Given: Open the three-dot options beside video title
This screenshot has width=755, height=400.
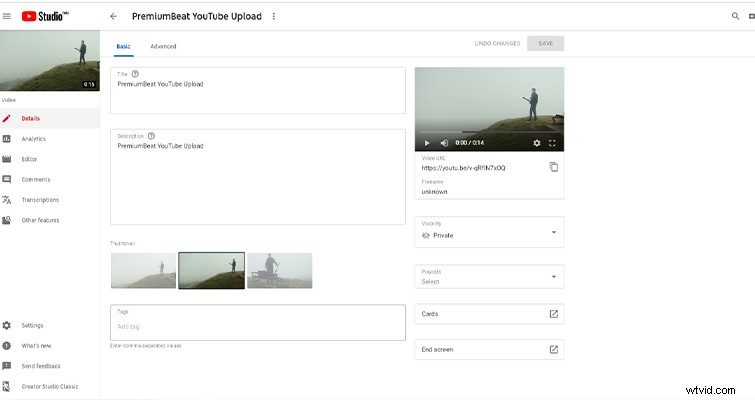Looking at the screenshot, I should pyautogui.click(x=273, y=16).
